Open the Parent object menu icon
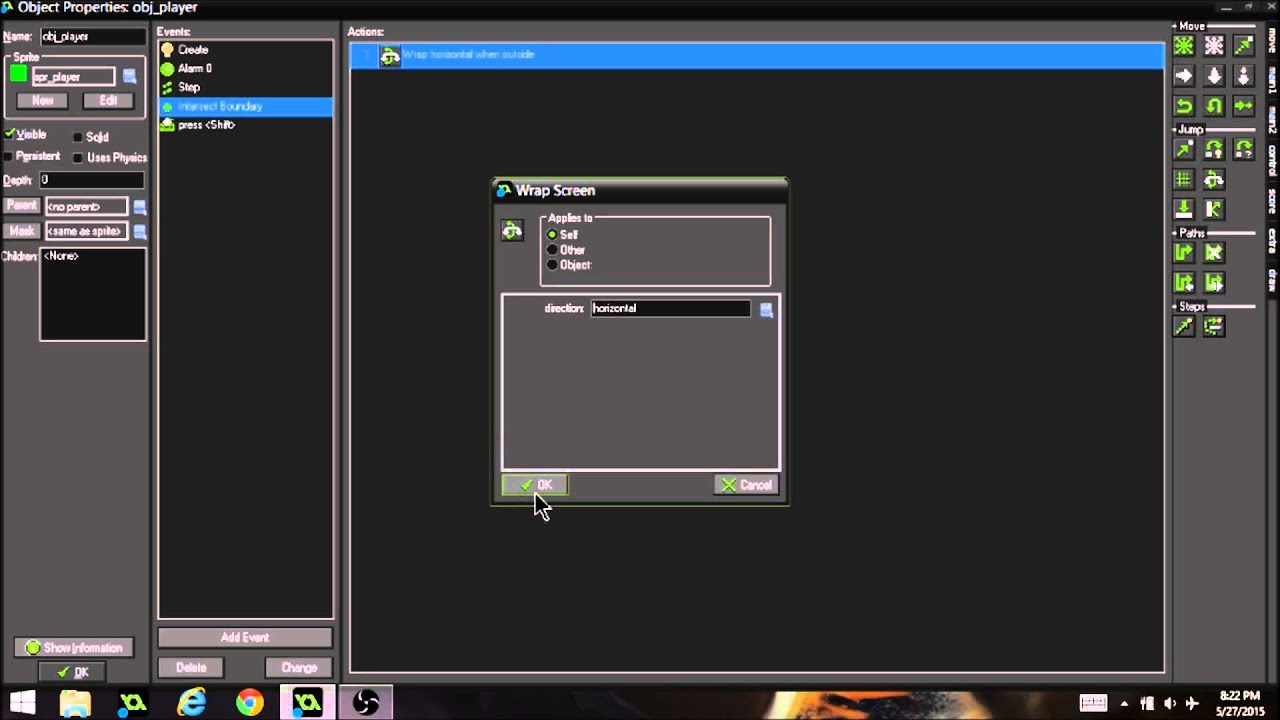Screen dimensions: 1280x720 (x=140, y=207)
